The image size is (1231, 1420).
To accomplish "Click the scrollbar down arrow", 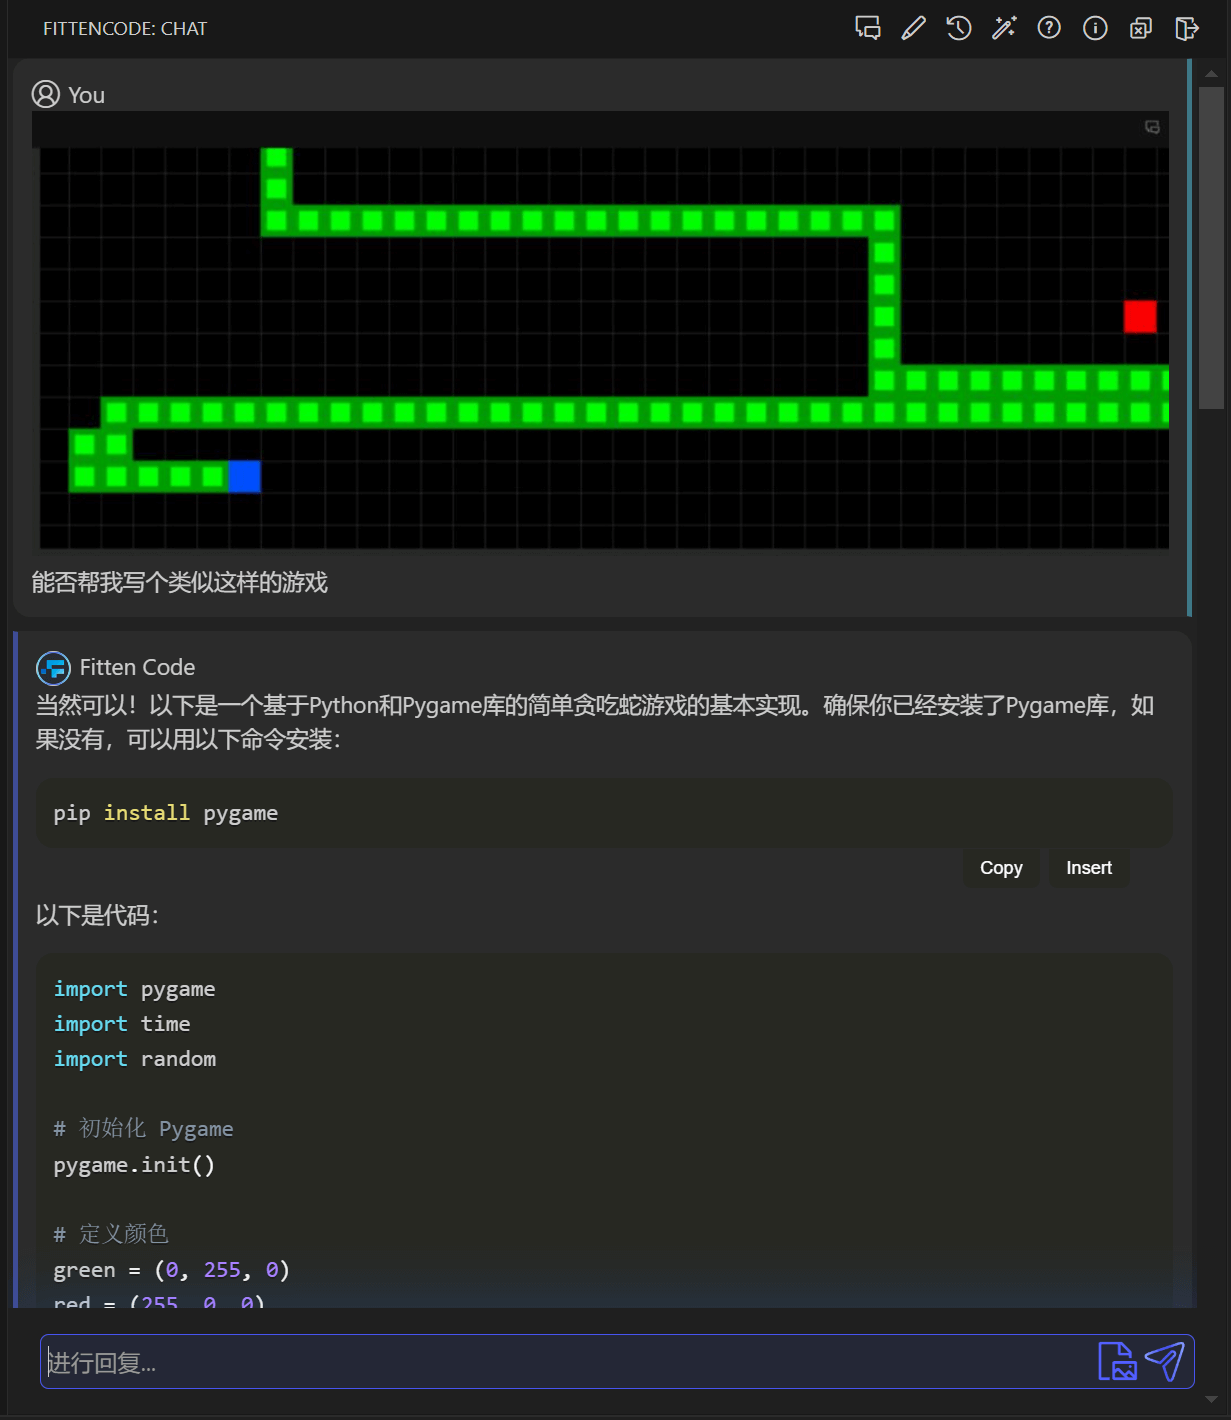I will (x=1211, y=1399).
